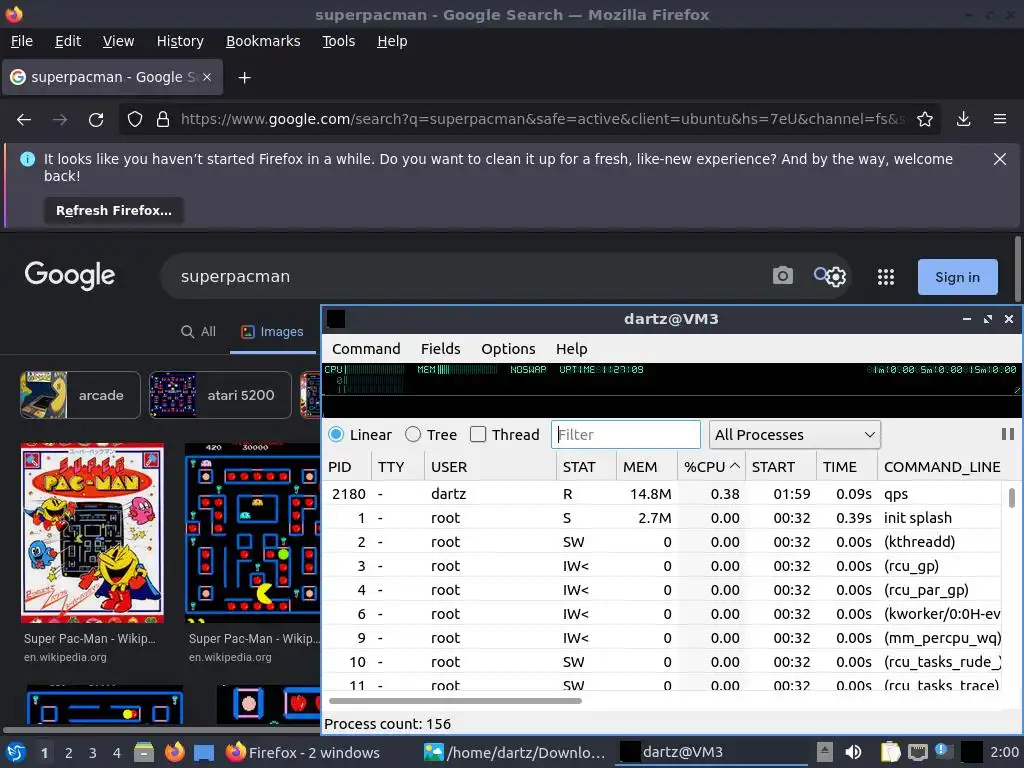Click the padlock site info icon
The image size is (1024, 768).
tap(163, 120)
